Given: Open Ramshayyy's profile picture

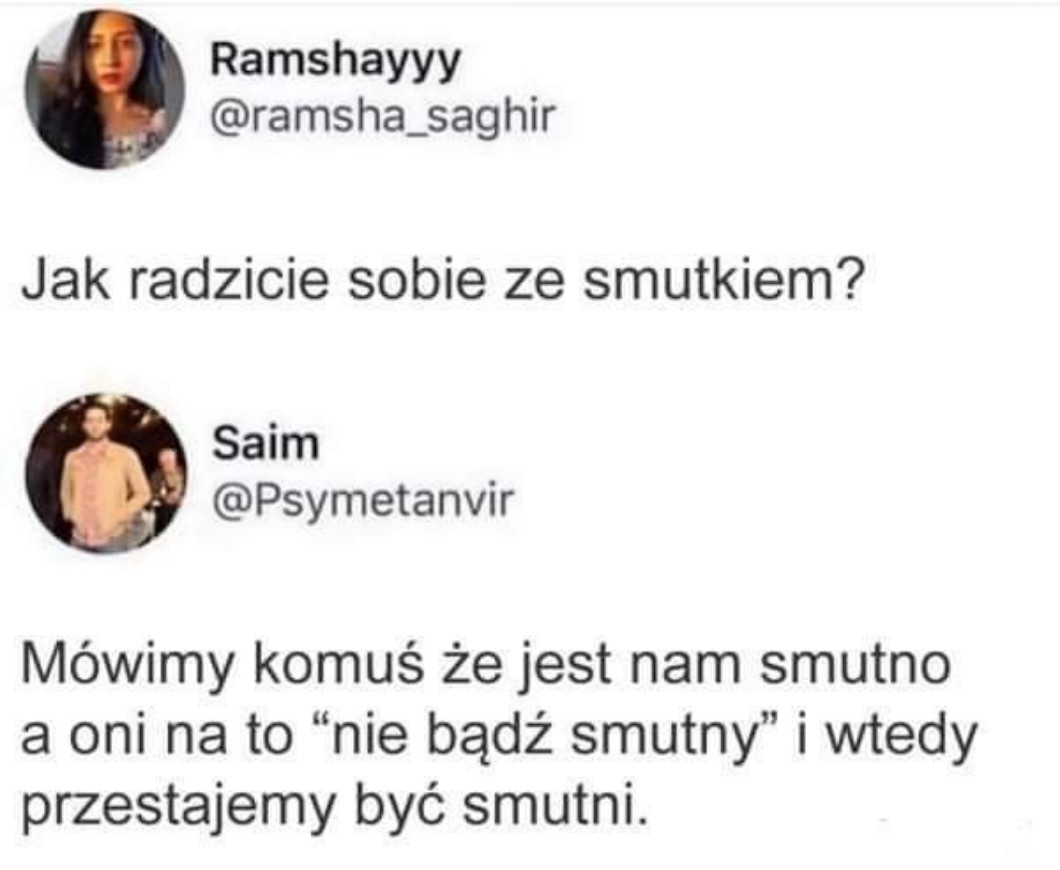Looking at the screenshot, I should (105, 89).
